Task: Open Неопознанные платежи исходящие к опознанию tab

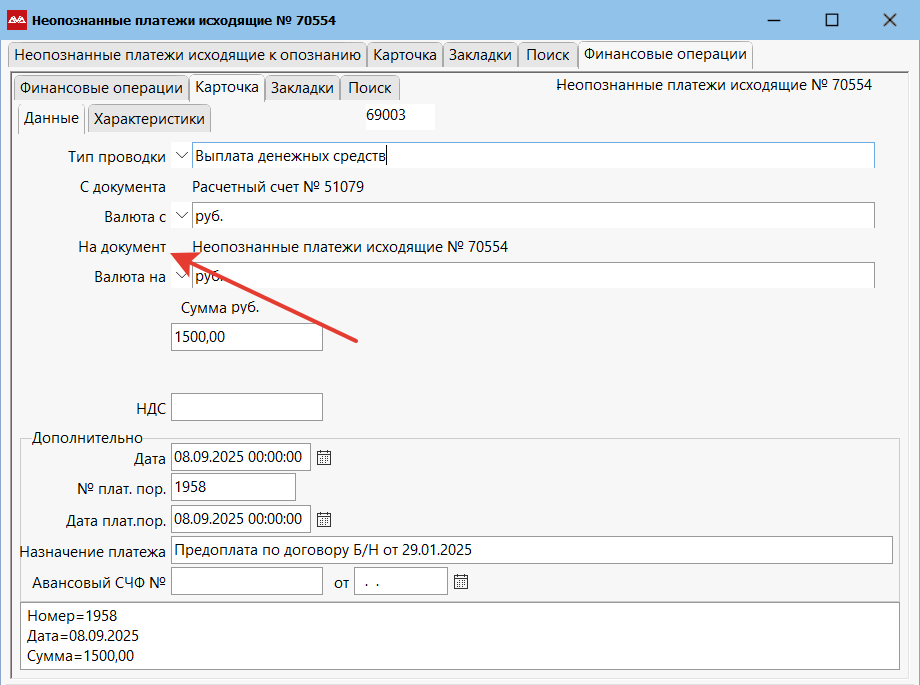Action: 187,55
